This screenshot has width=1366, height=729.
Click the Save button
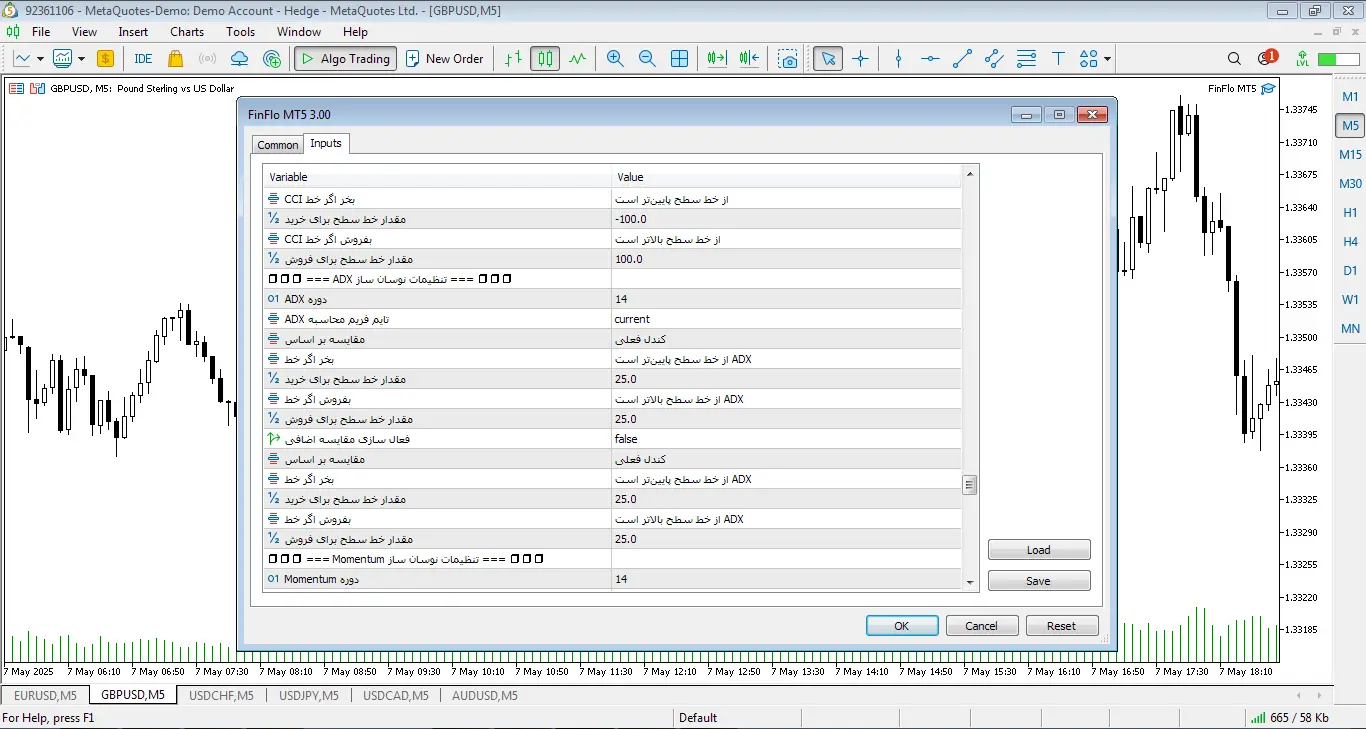1039,581
